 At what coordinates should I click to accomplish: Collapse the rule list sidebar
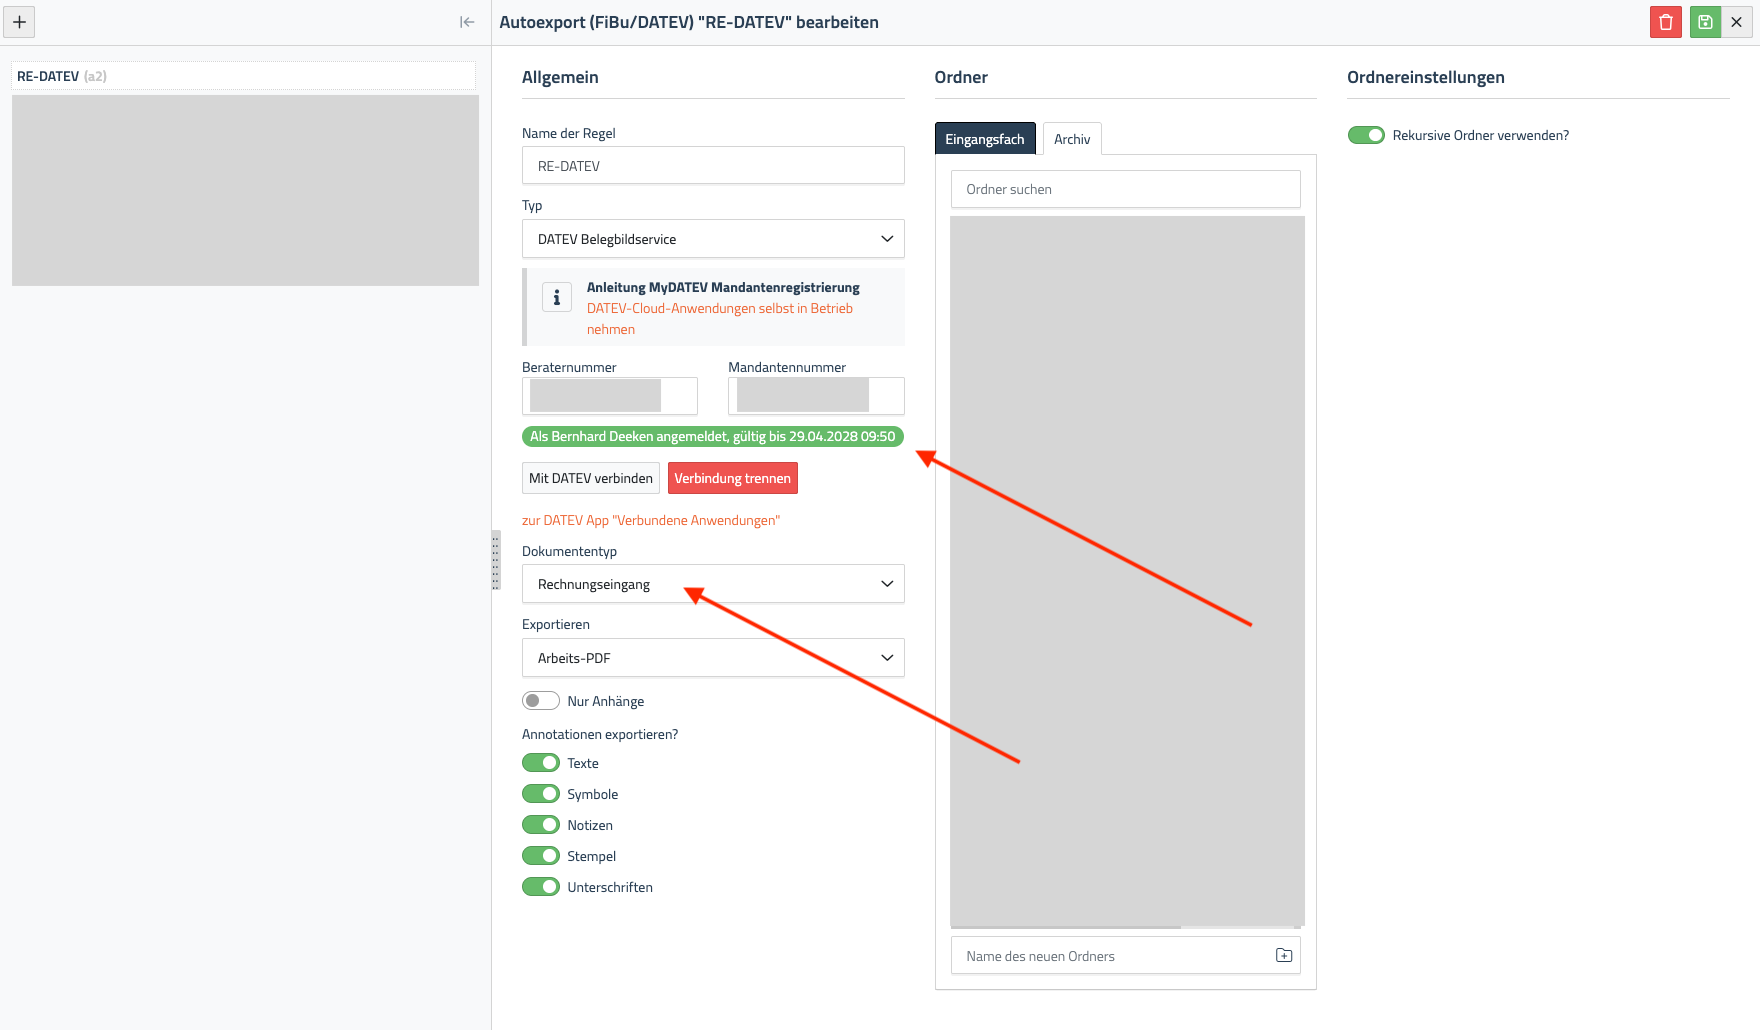click(467, 22)
